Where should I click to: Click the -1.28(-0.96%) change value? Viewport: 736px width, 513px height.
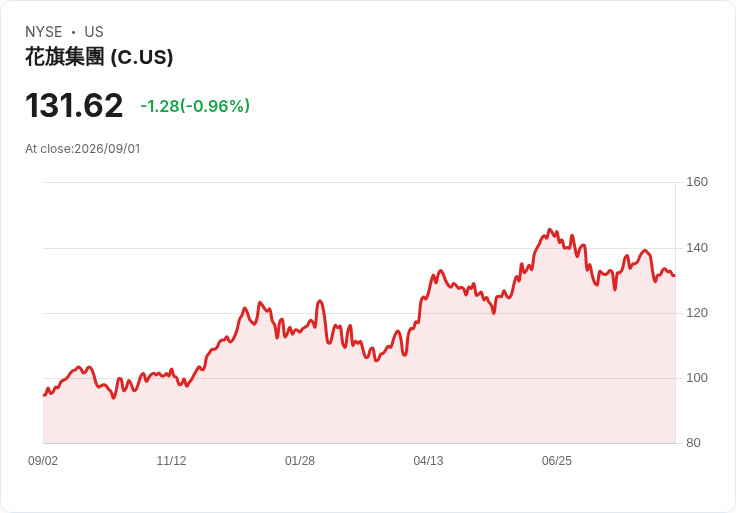click(x=195, y=106)
